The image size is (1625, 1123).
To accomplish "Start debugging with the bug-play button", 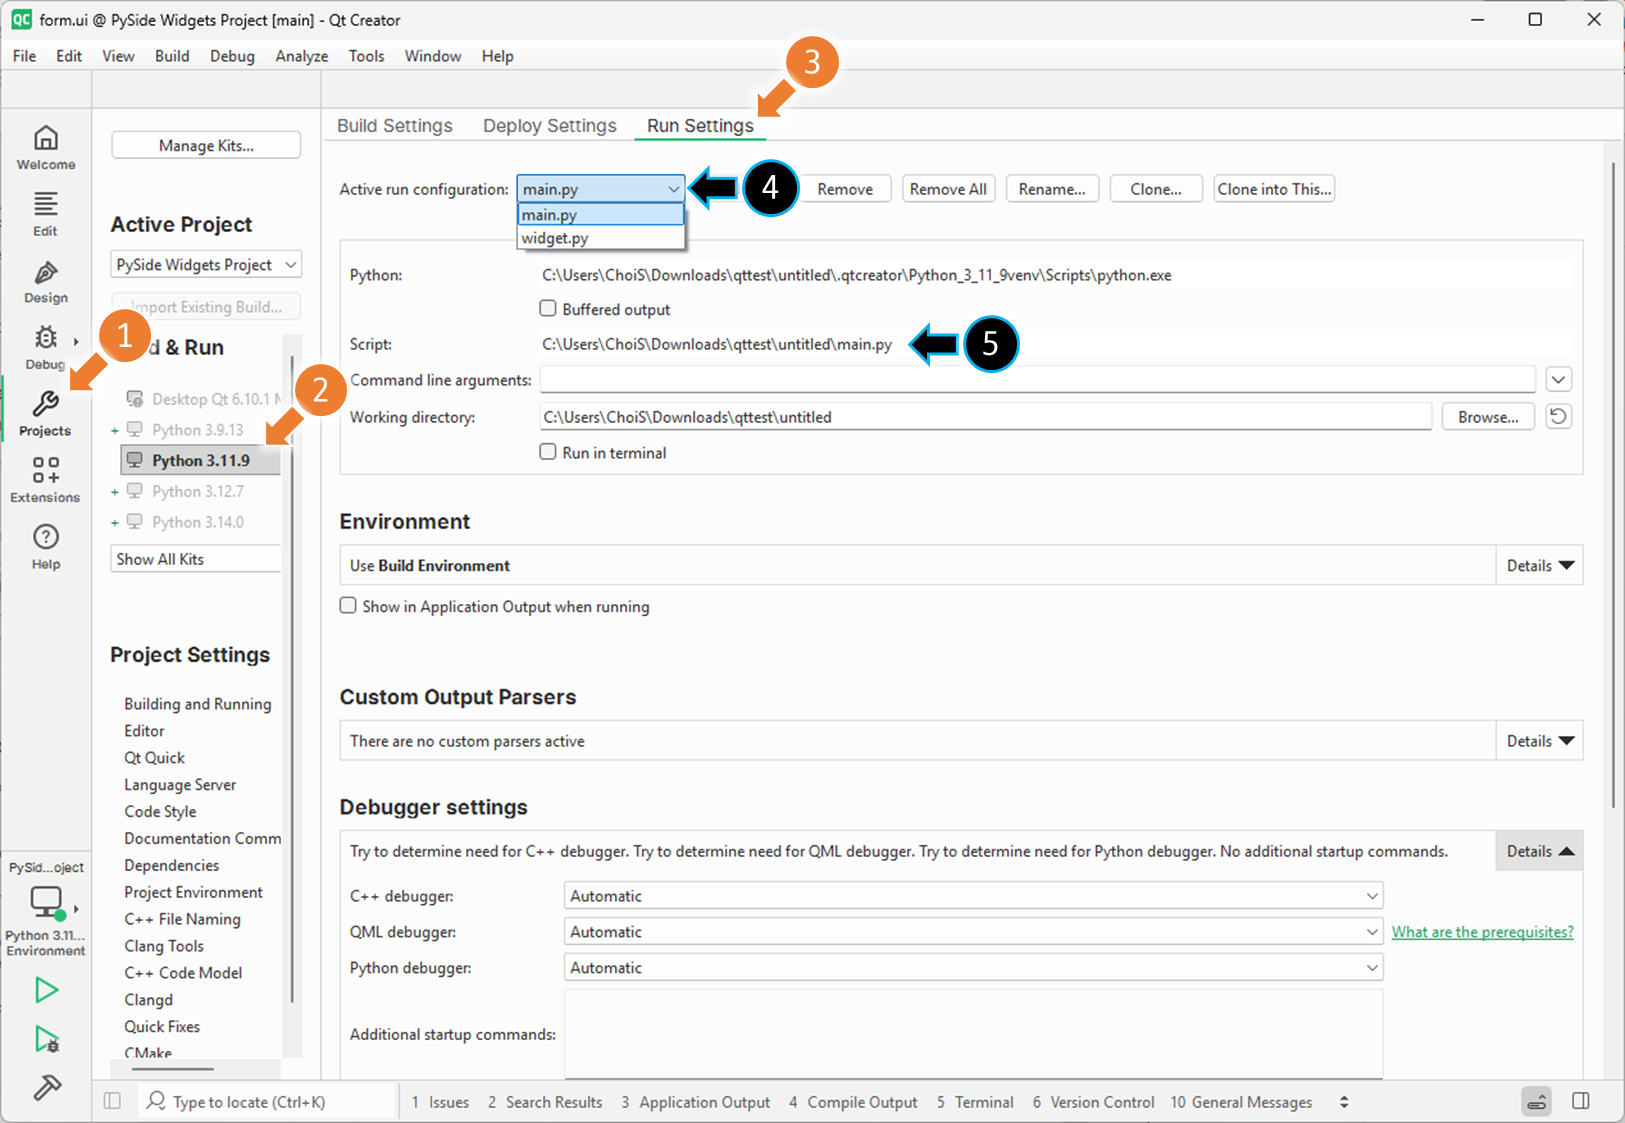I will click(x=46, y=1040).
